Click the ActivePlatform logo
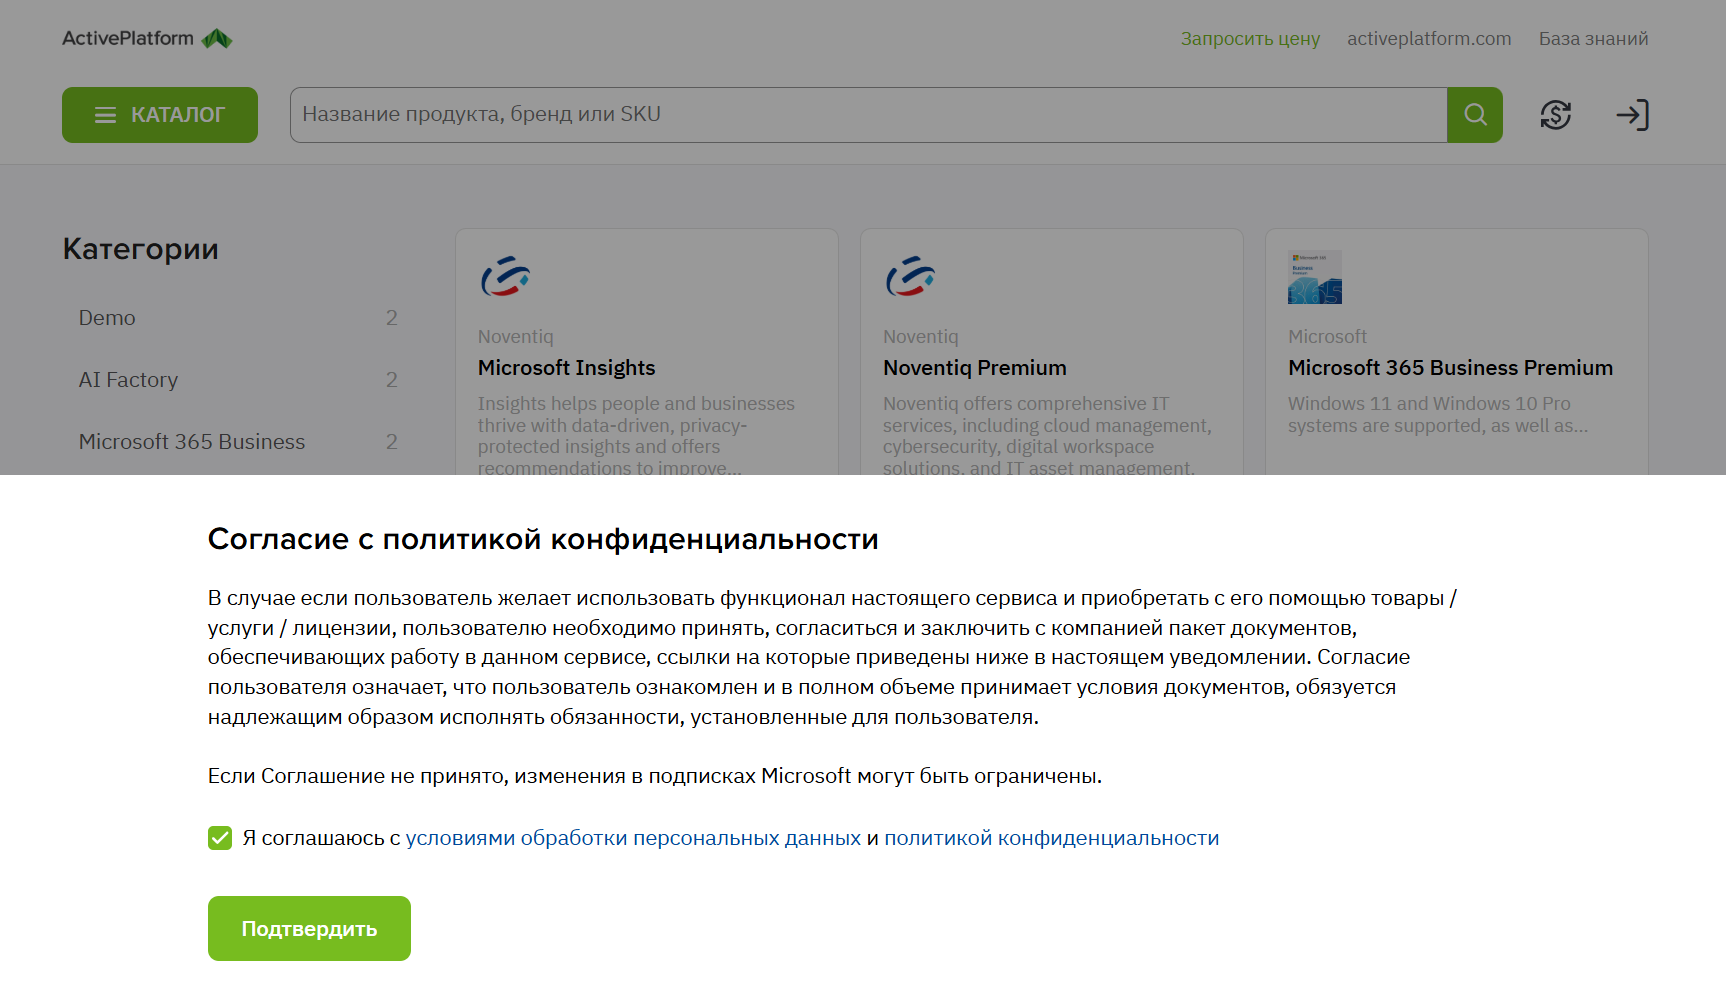 tap(147, 38)
